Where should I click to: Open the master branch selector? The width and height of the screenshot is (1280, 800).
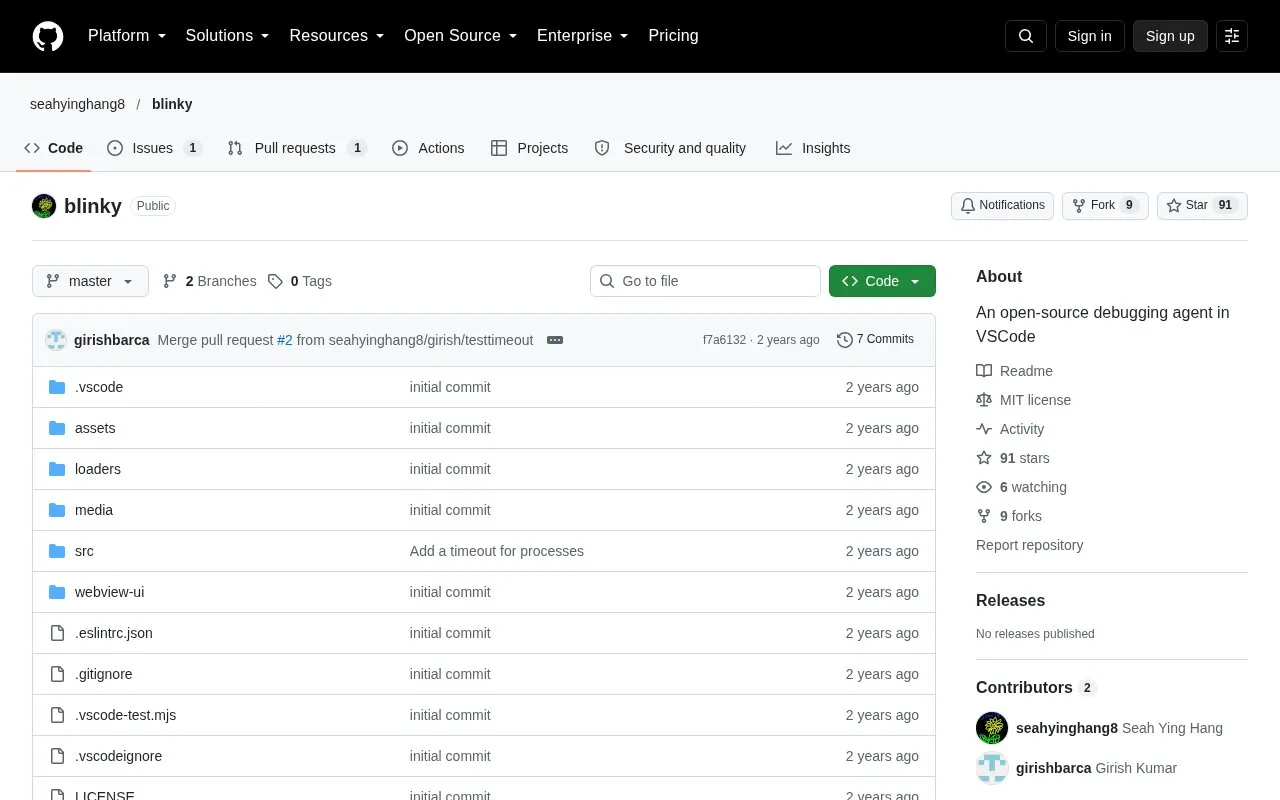click(x=90, y=281)
